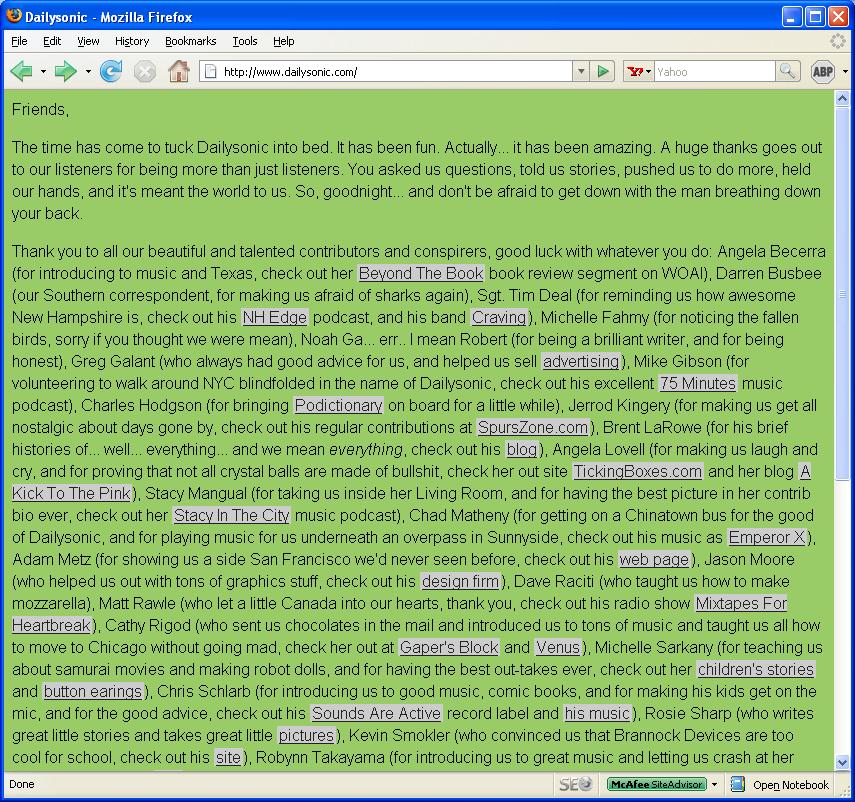Click the button earings link
855x802 pixels.
coord(93,691)
